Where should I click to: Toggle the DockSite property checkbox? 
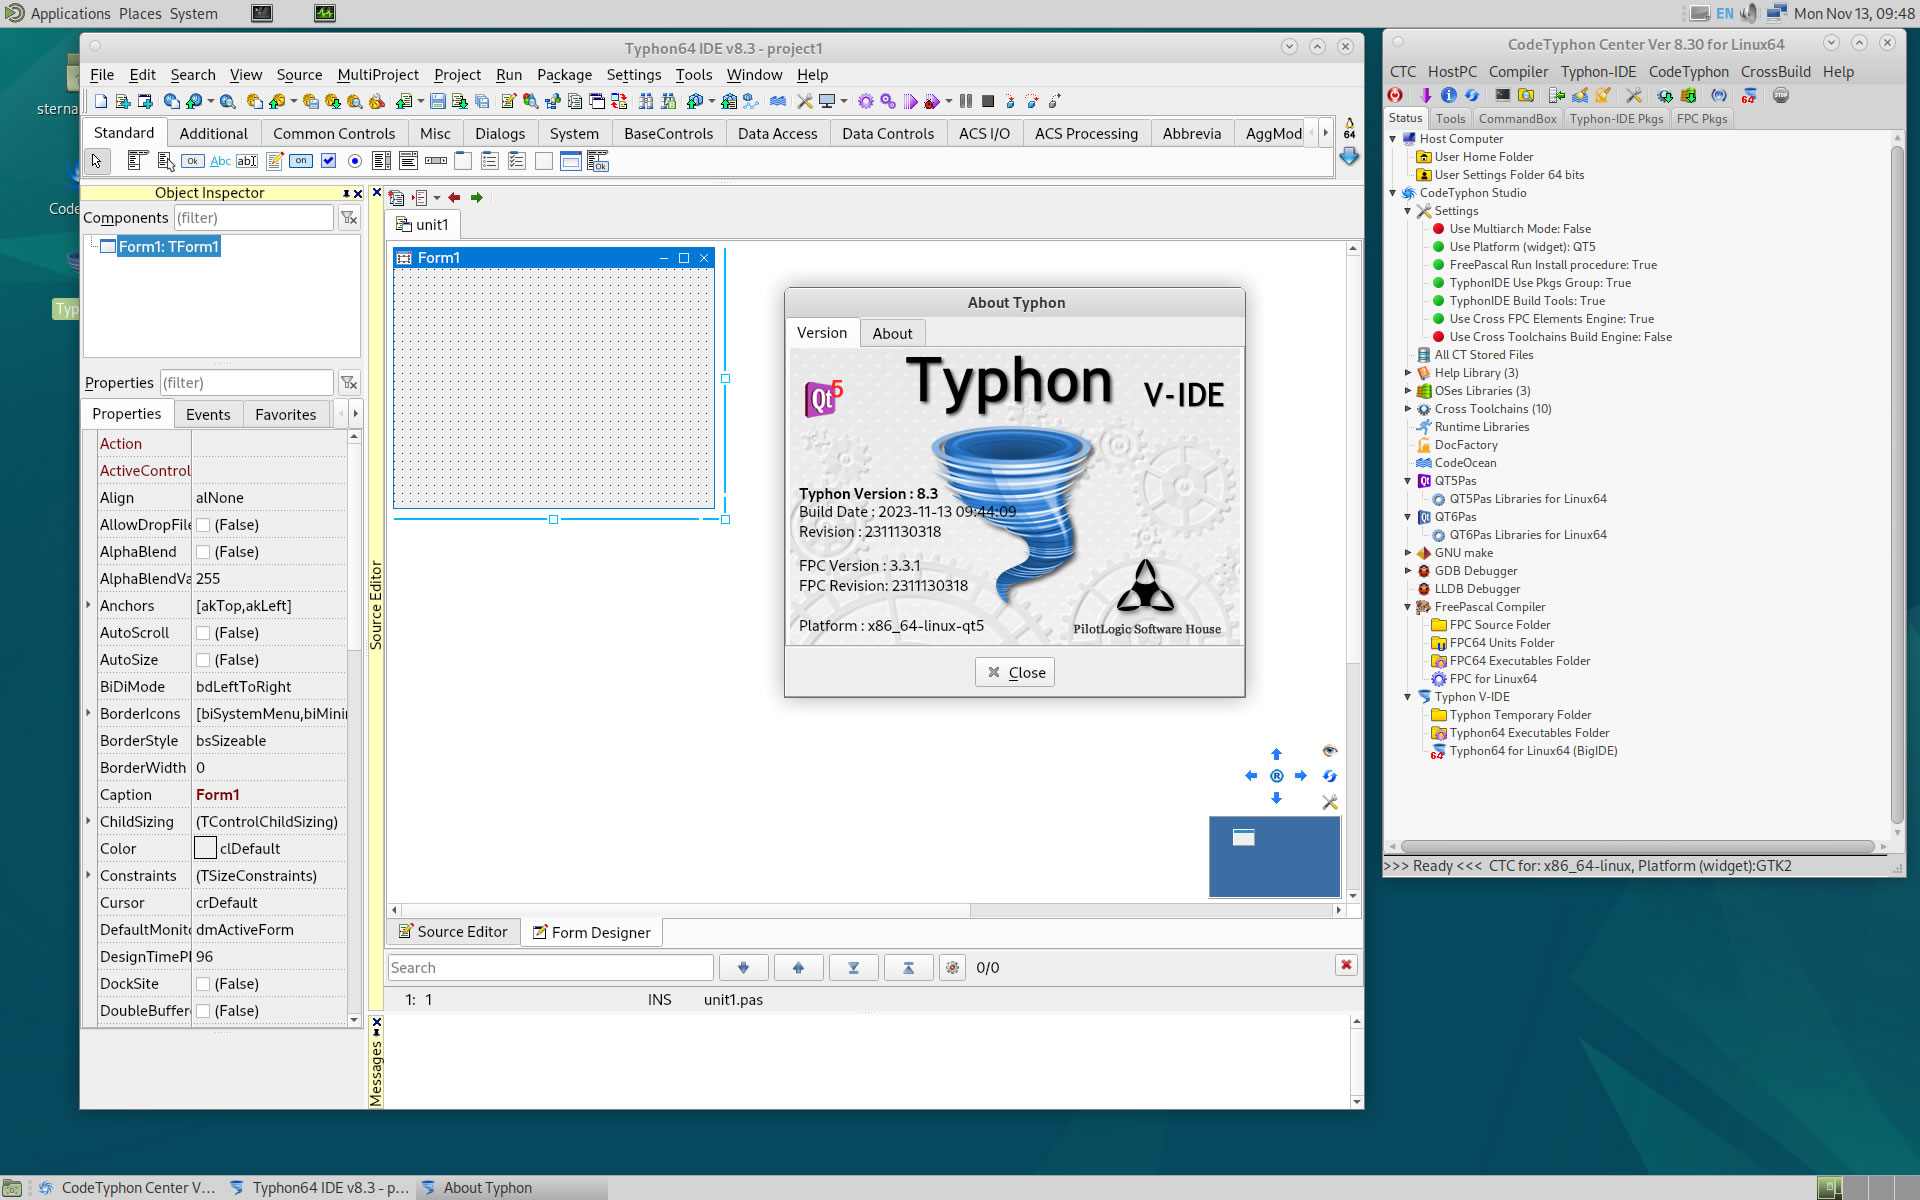click(x=203, y=984)
